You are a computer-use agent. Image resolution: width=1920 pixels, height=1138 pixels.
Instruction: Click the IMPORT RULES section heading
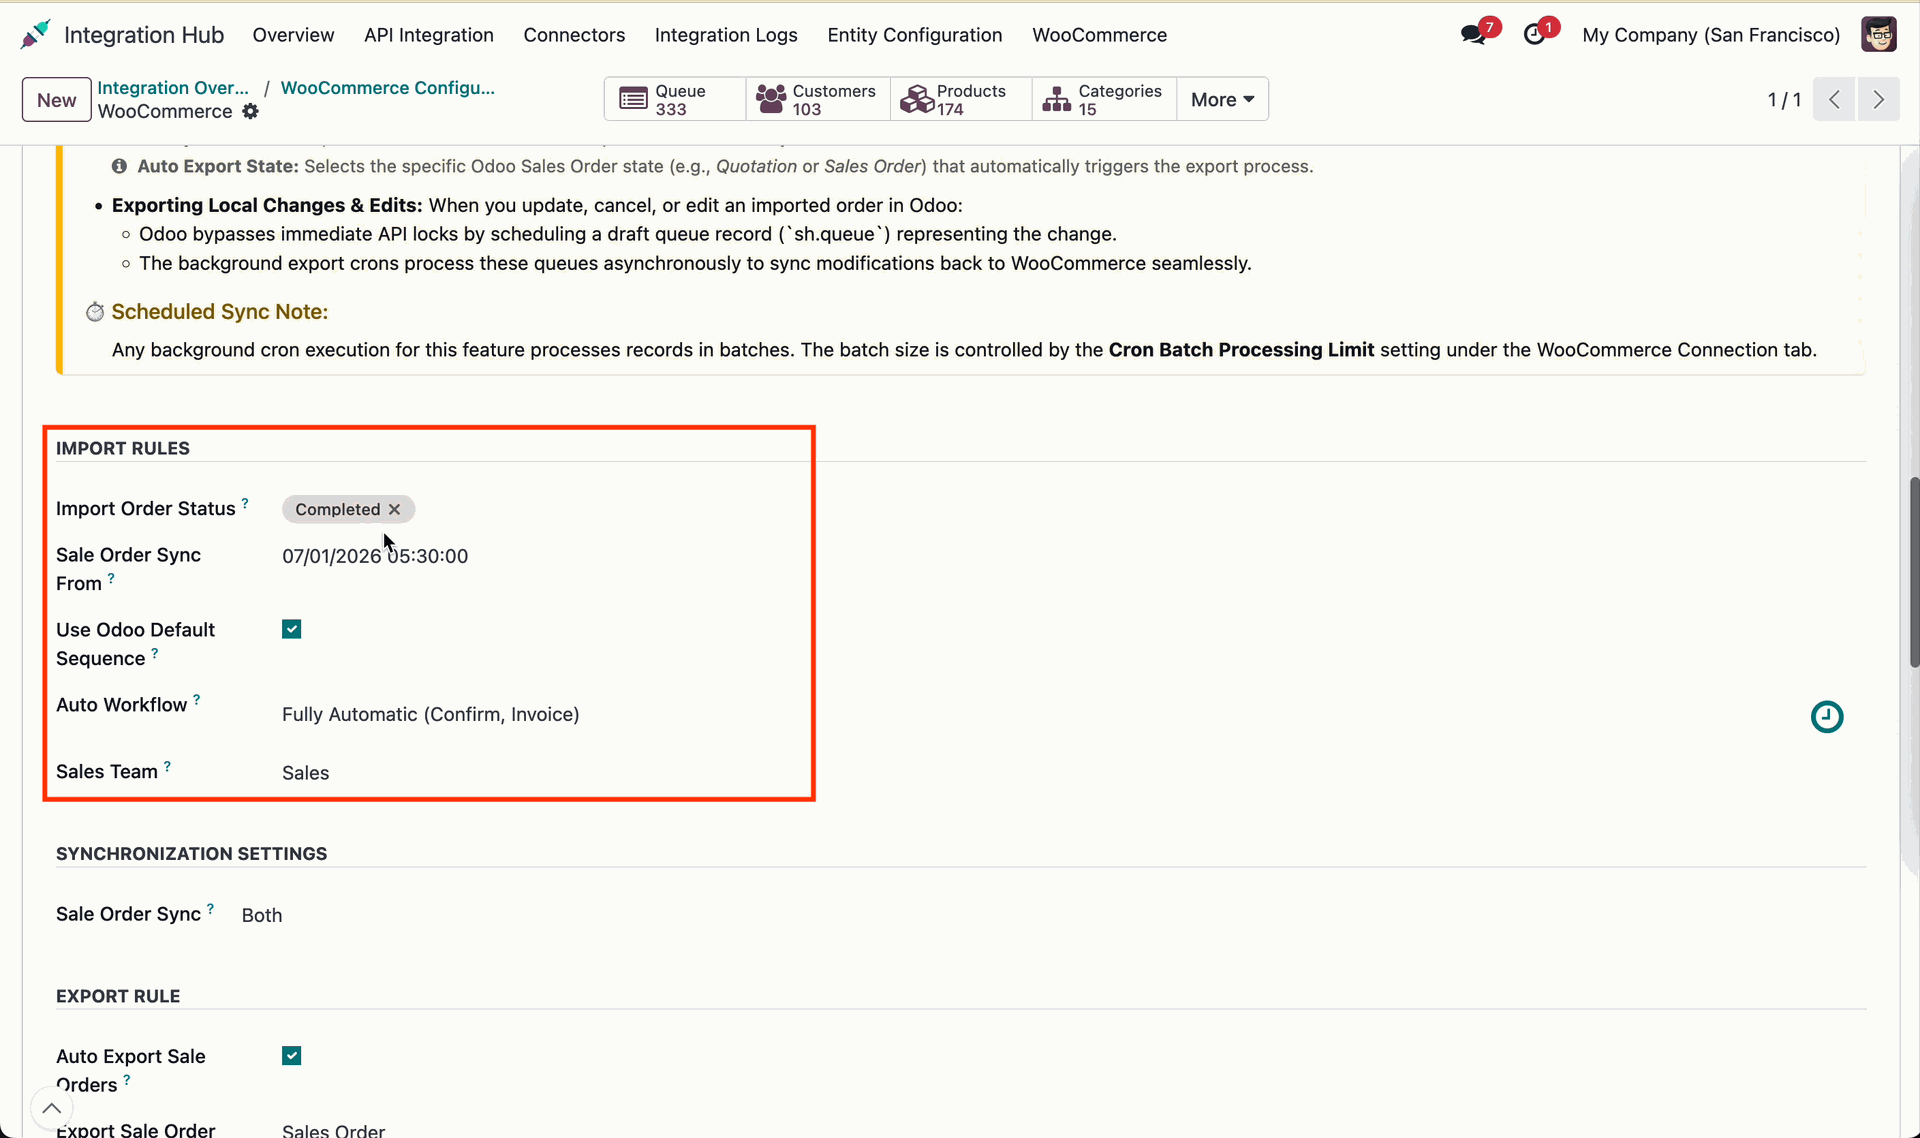(123, 448)
